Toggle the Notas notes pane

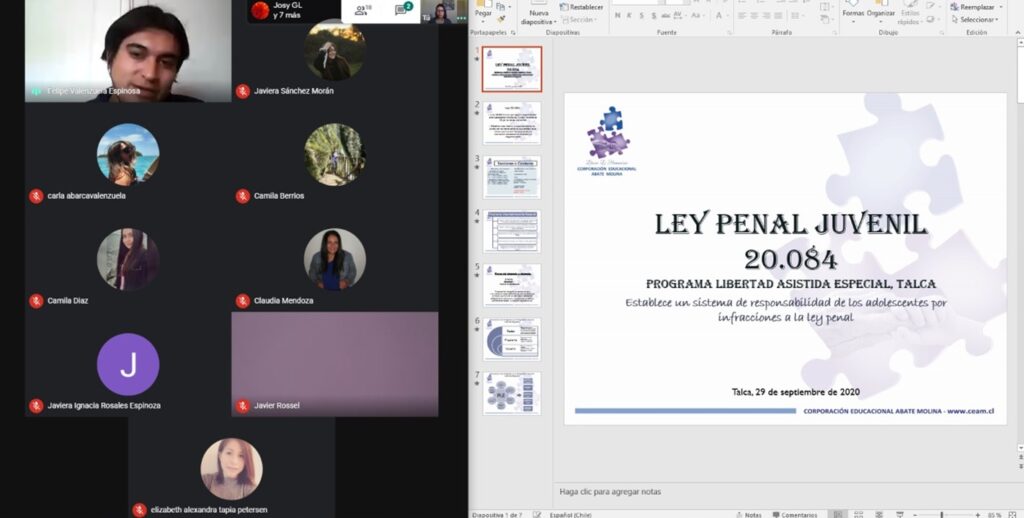click(746, 514)
